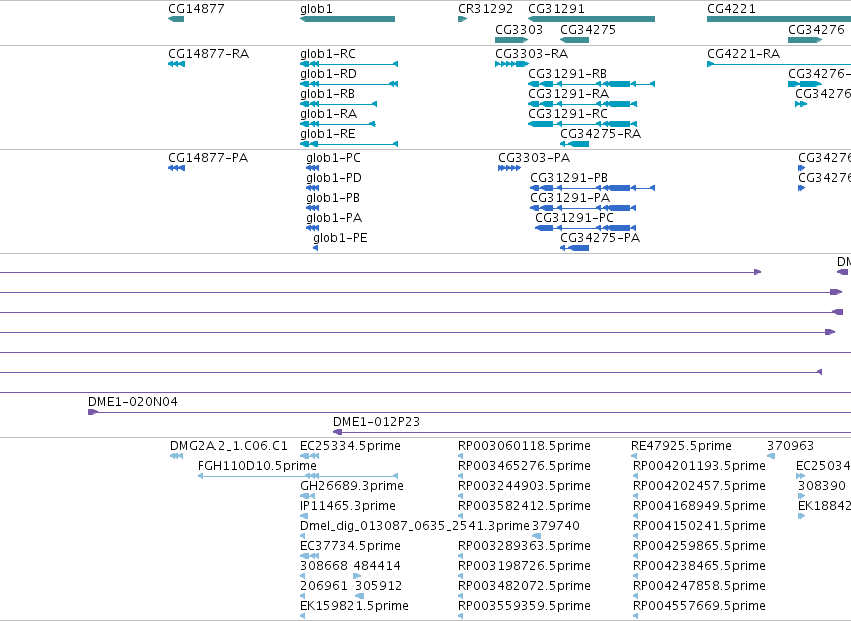Click the CG34275 gene label

(588, 29)
